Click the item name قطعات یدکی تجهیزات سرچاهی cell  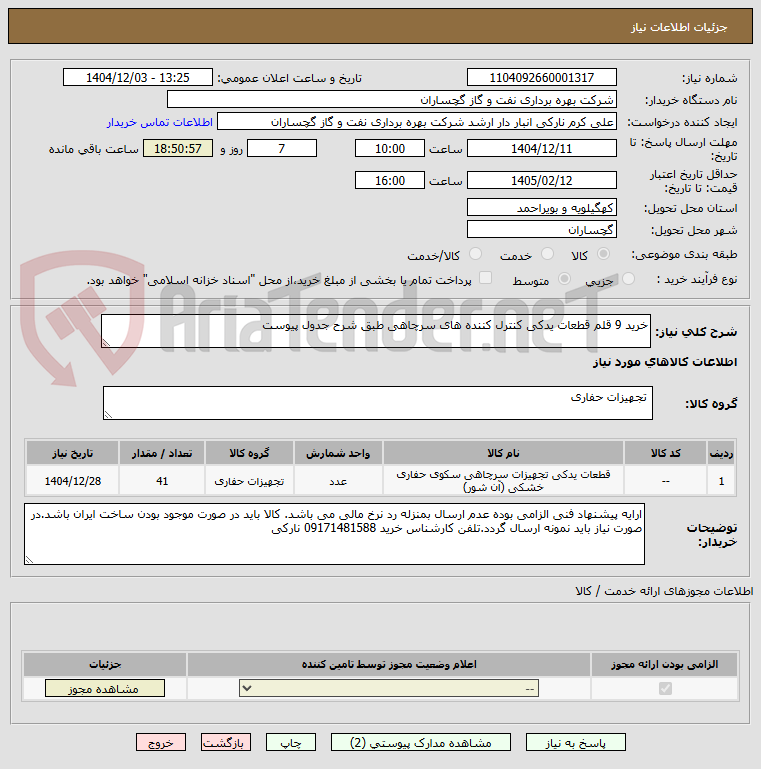point(503,481)
